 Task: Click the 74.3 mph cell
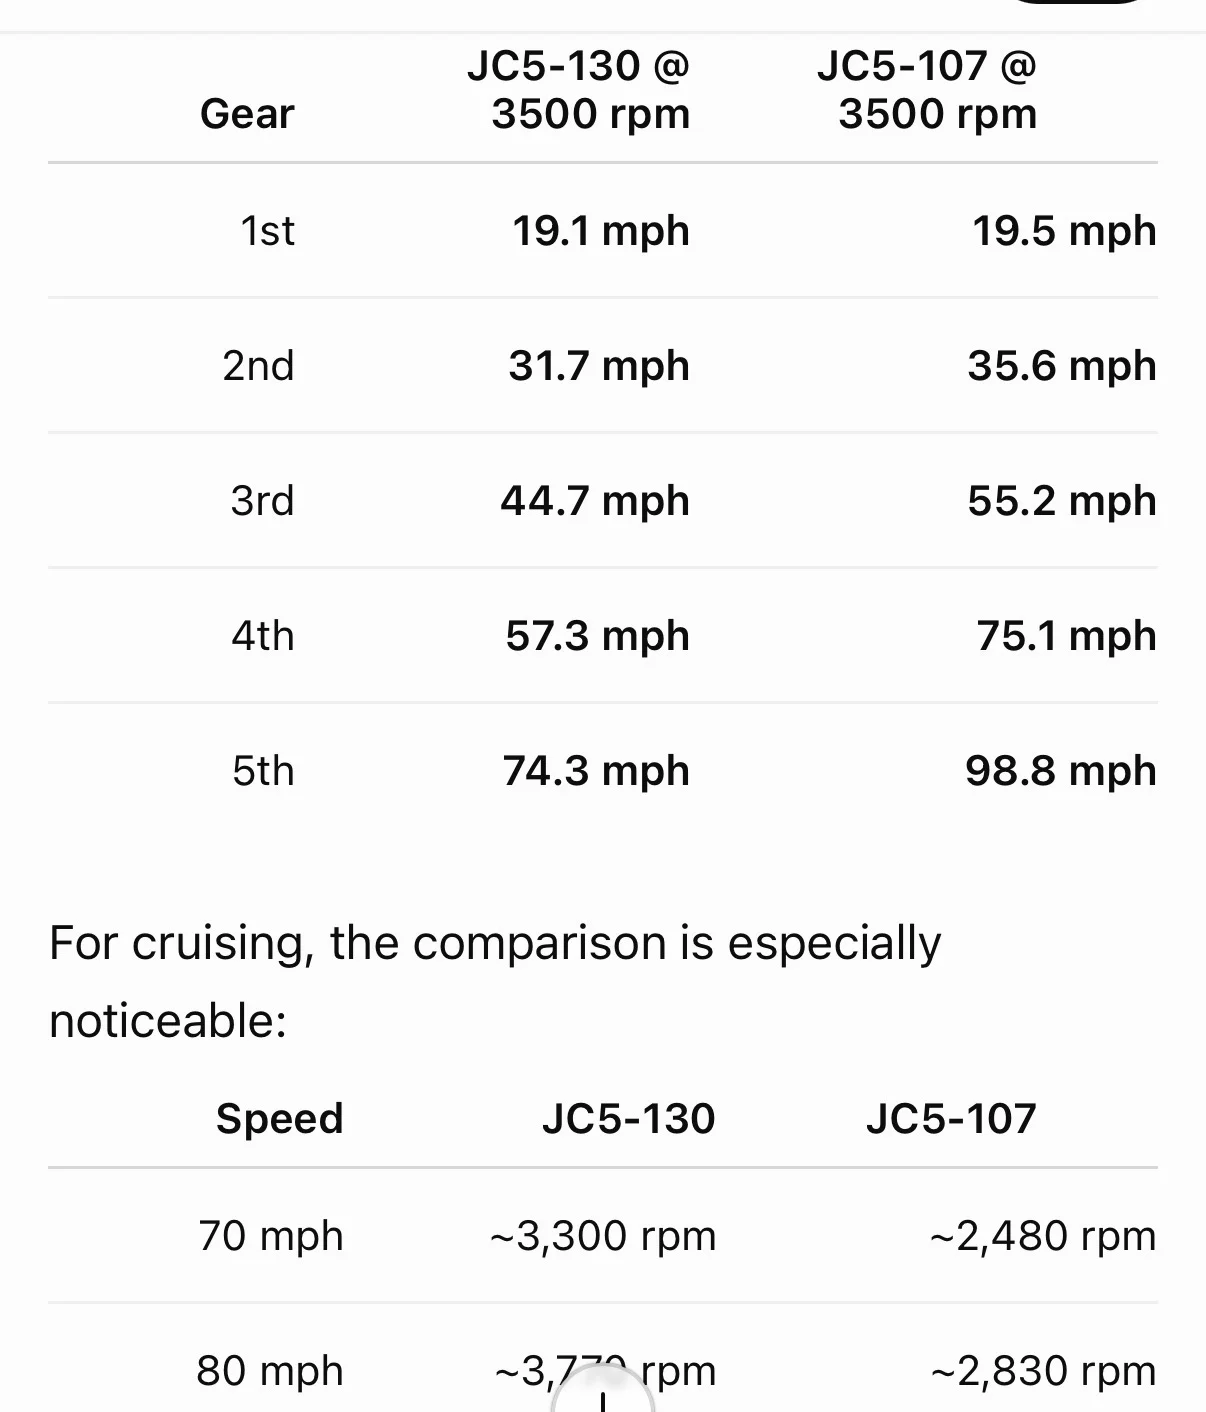(x=596, y=771)
